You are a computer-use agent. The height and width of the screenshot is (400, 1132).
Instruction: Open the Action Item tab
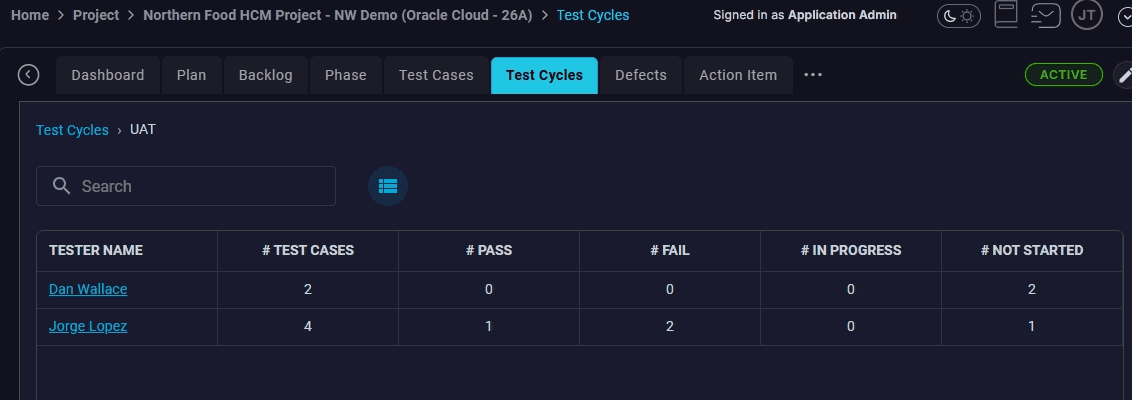click(x=738, y=75)
